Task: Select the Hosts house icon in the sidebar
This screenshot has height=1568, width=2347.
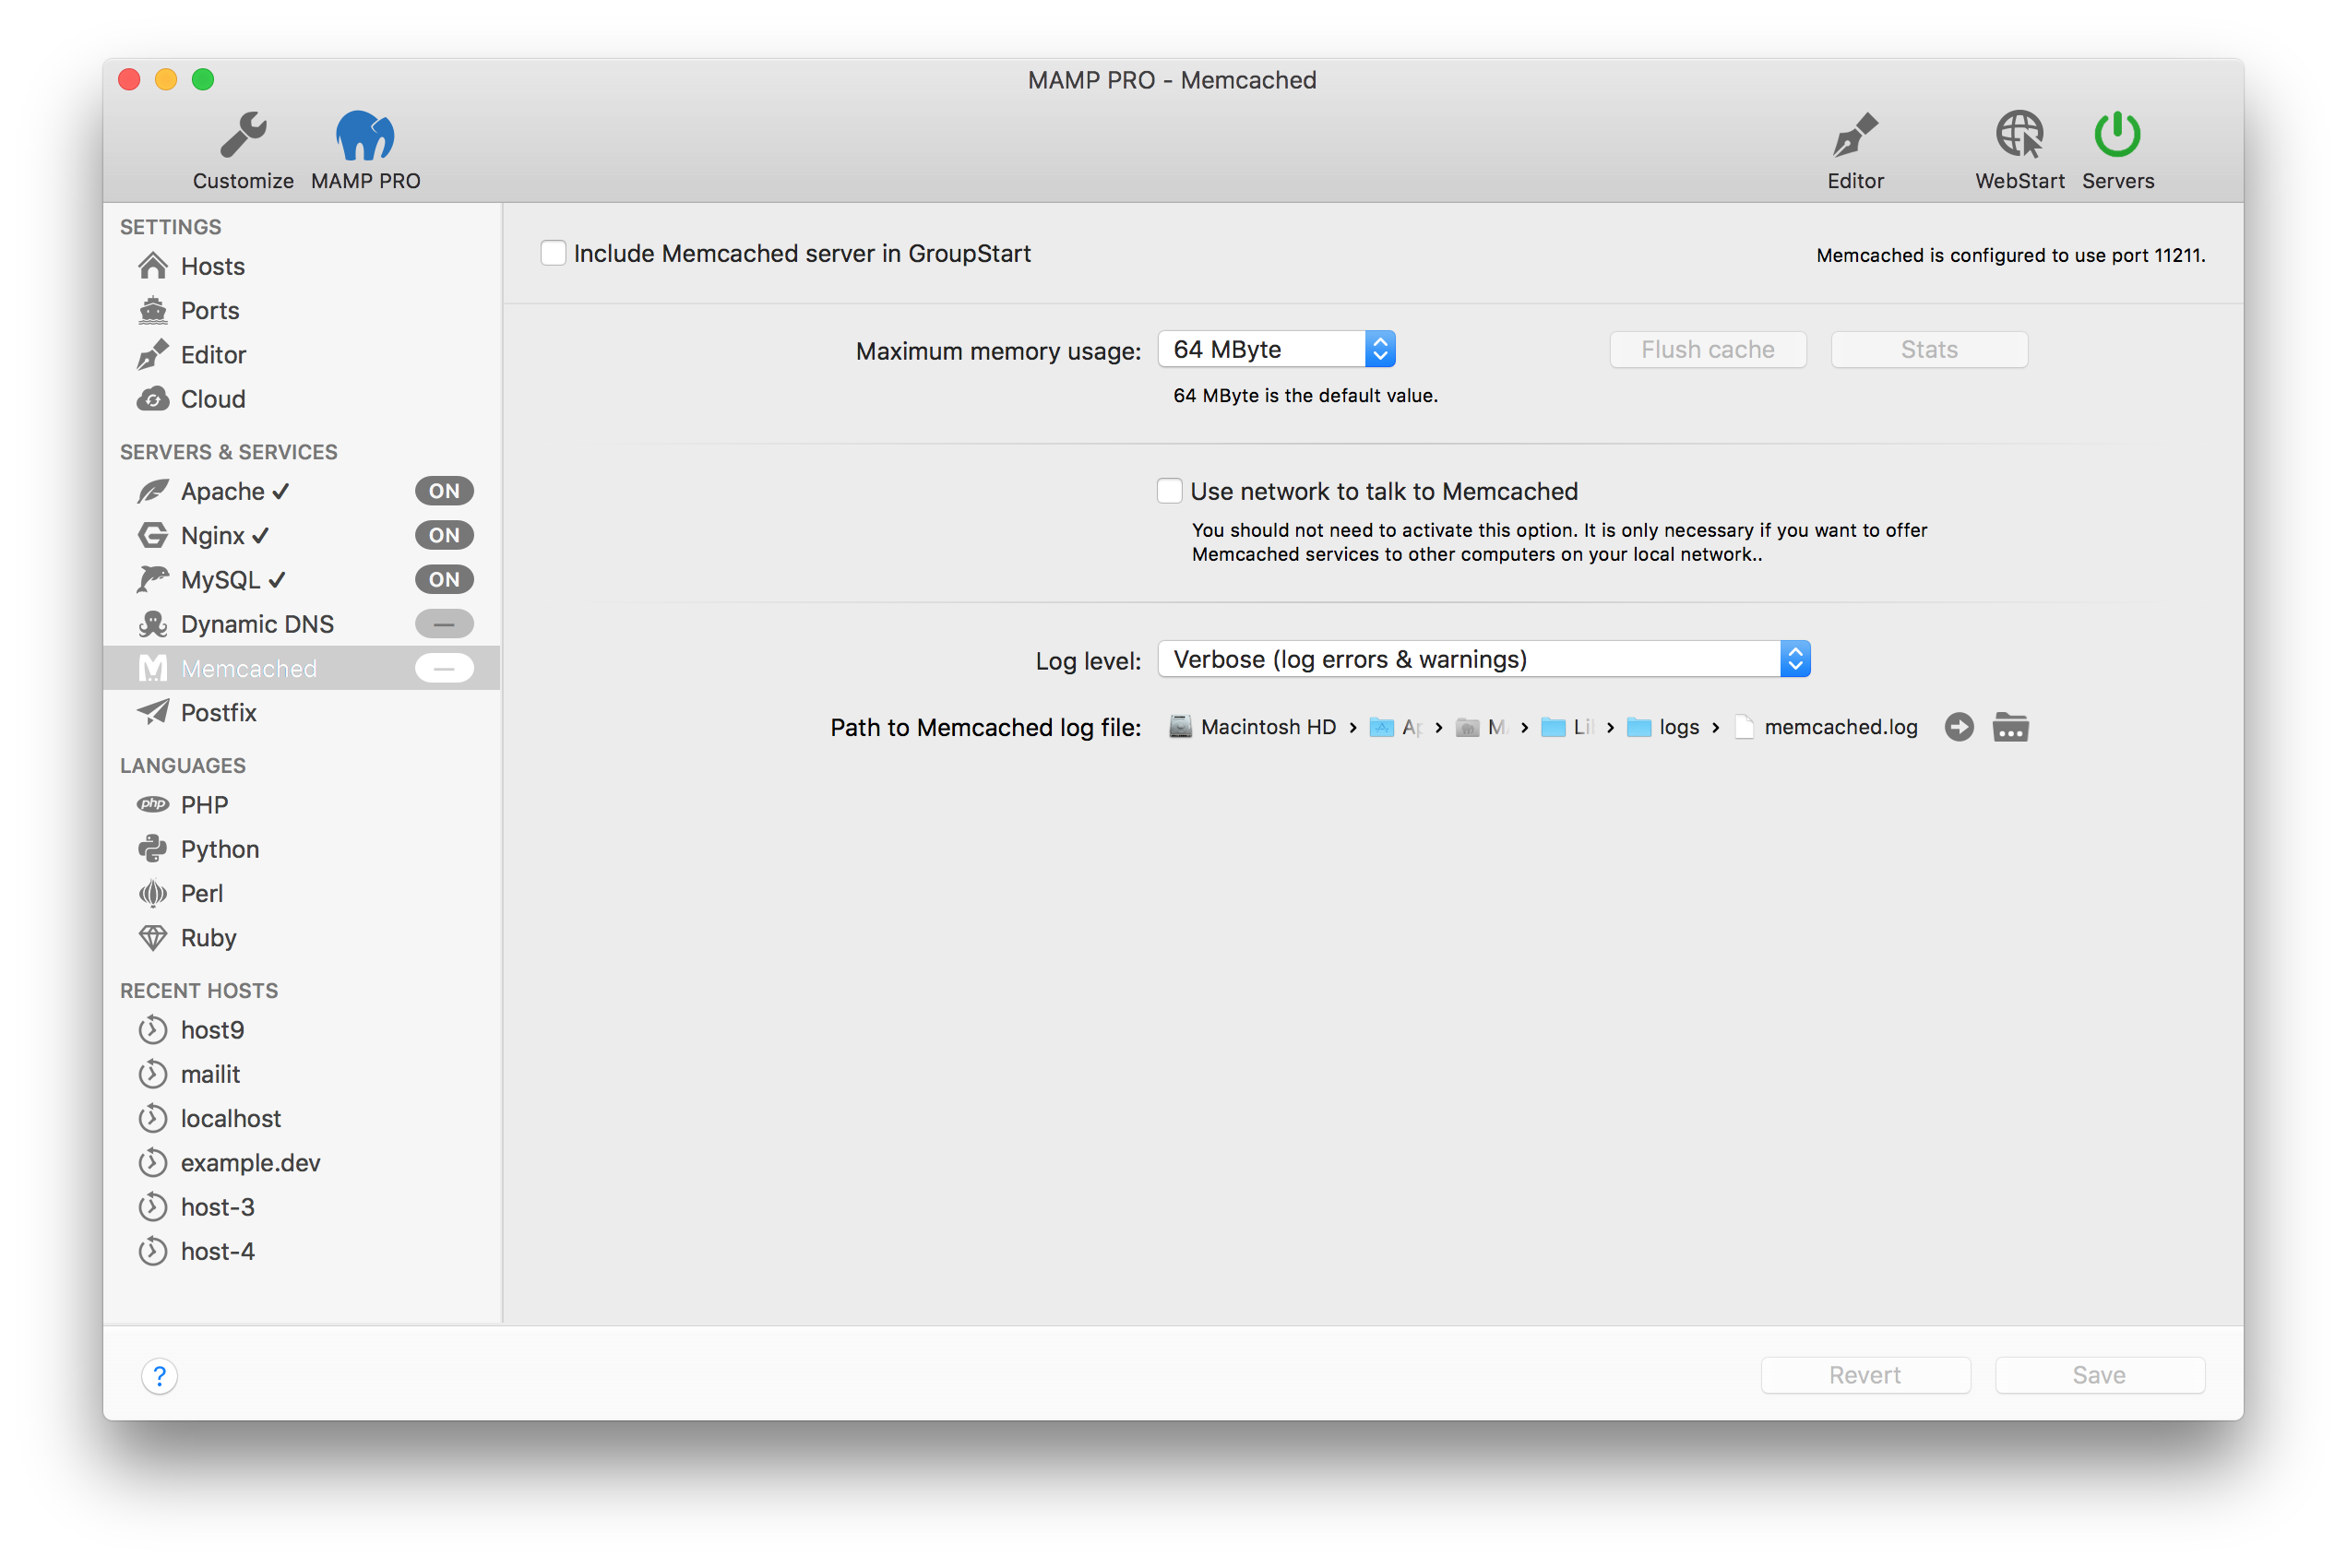Action: click(x=153, y=266)
